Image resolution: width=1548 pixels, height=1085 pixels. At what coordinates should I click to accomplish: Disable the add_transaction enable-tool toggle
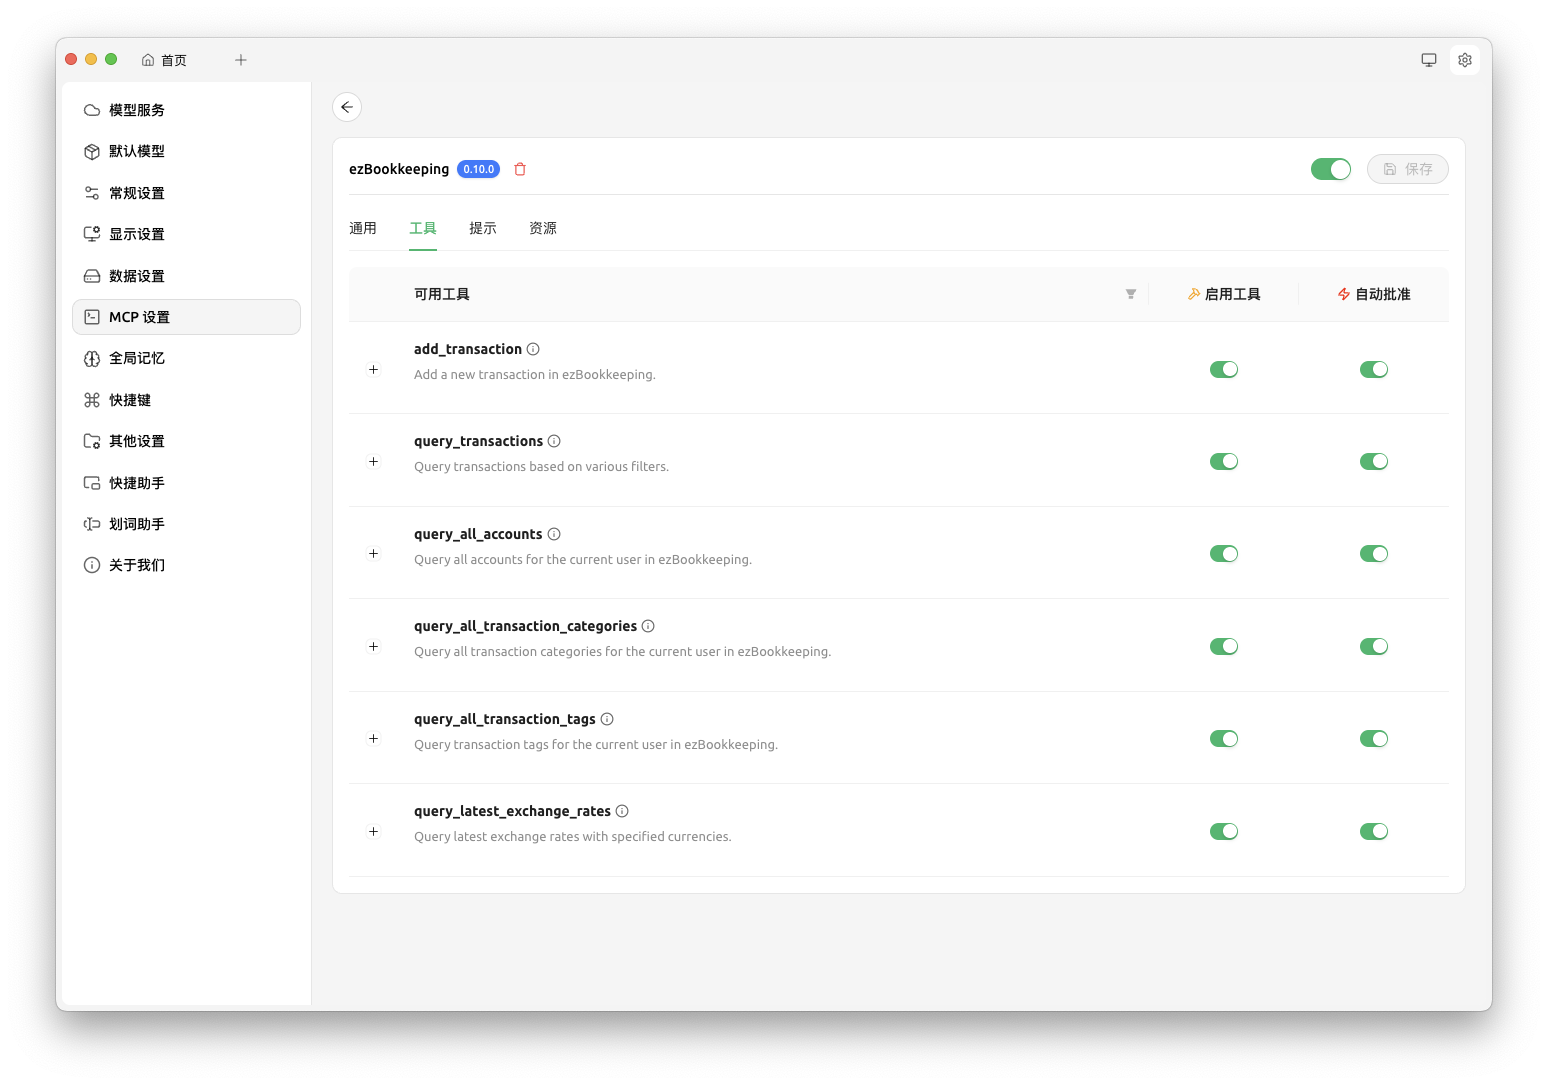pos(1223,369)
